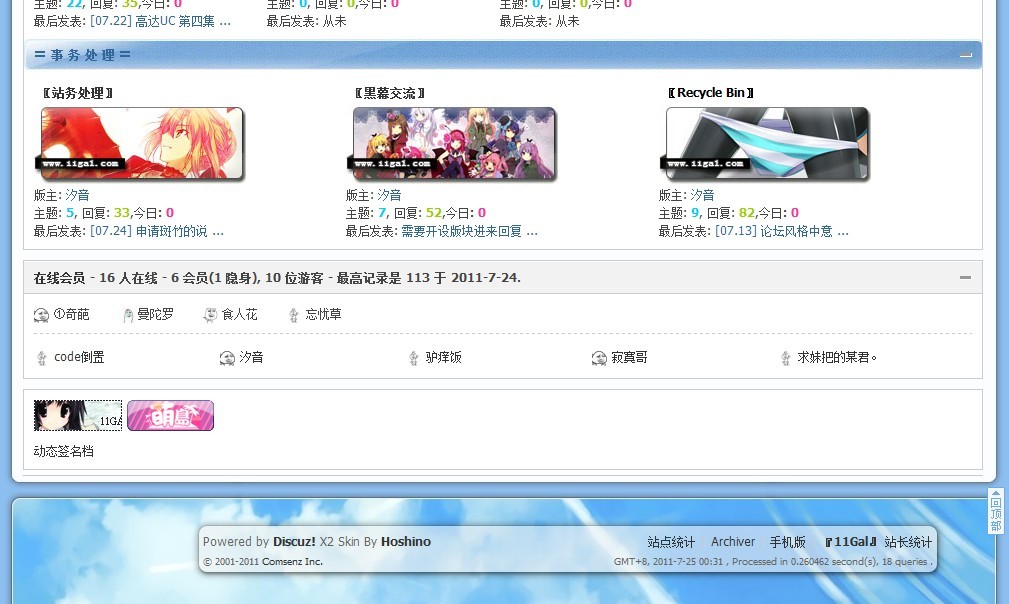Open online member 求妹把的某君 profile

pyautogui.click(x=837, y=357)
